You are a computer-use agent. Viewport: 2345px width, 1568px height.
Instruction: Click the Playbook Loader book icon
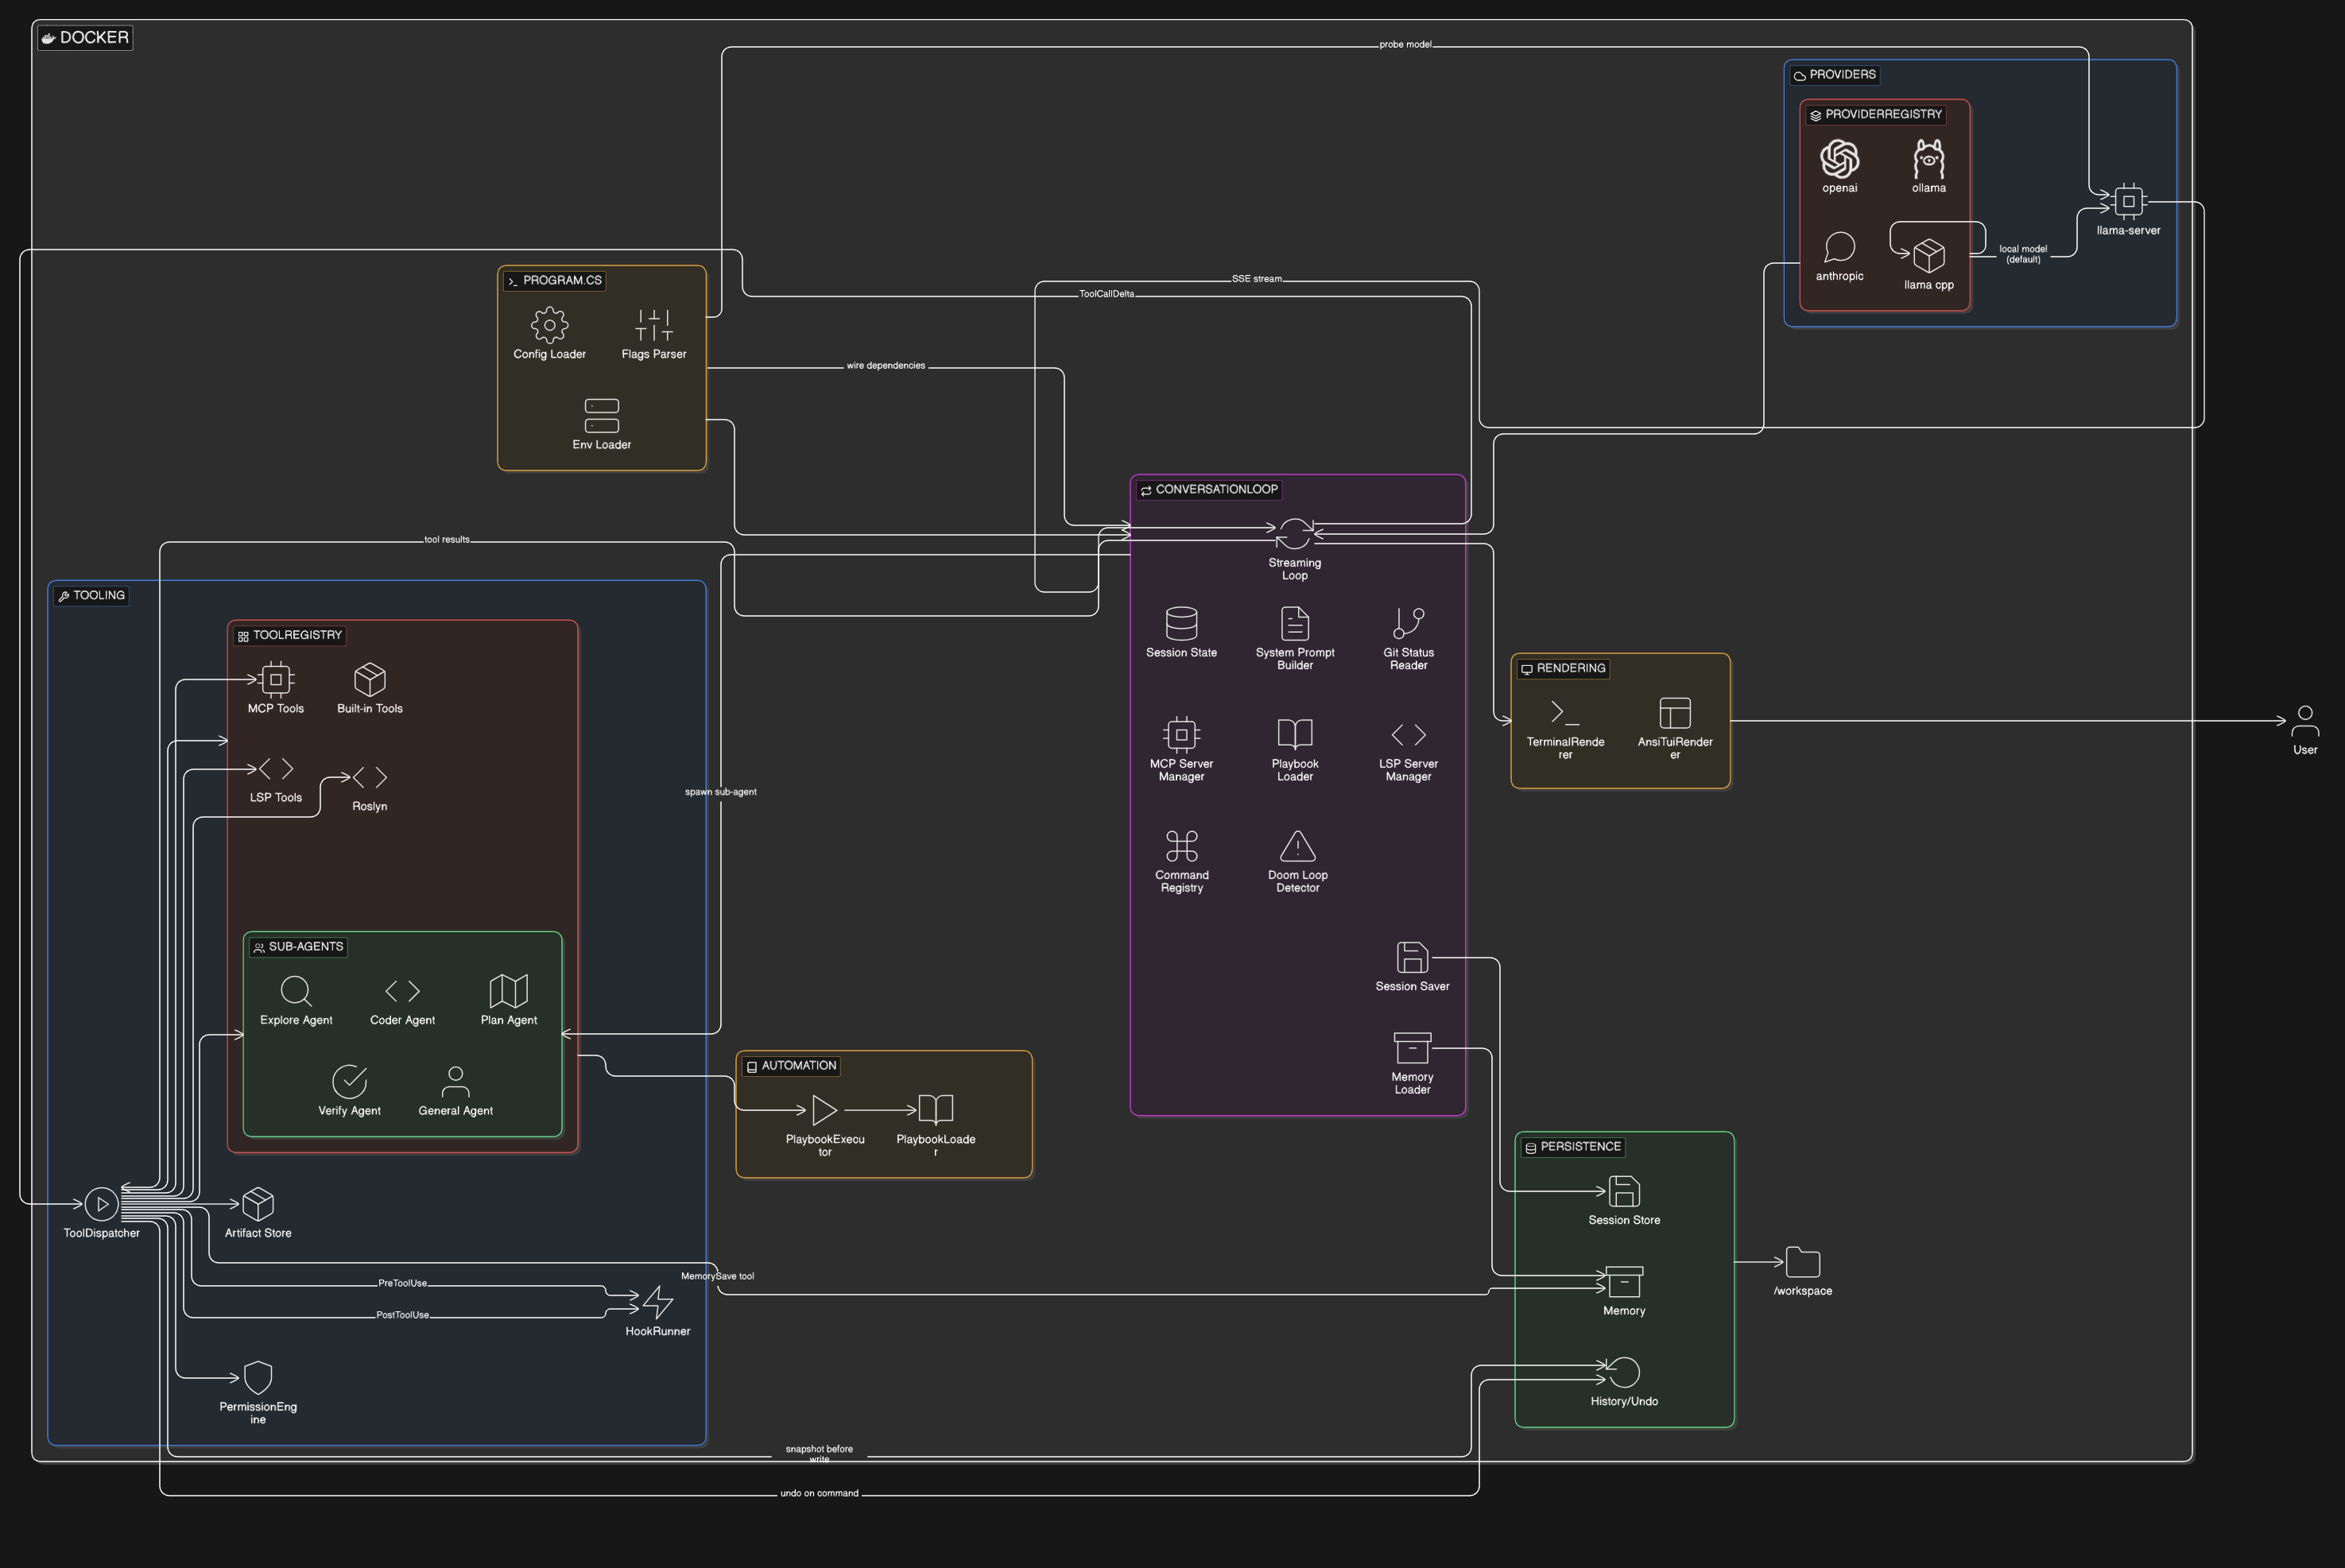click(x=1294, y=734)
